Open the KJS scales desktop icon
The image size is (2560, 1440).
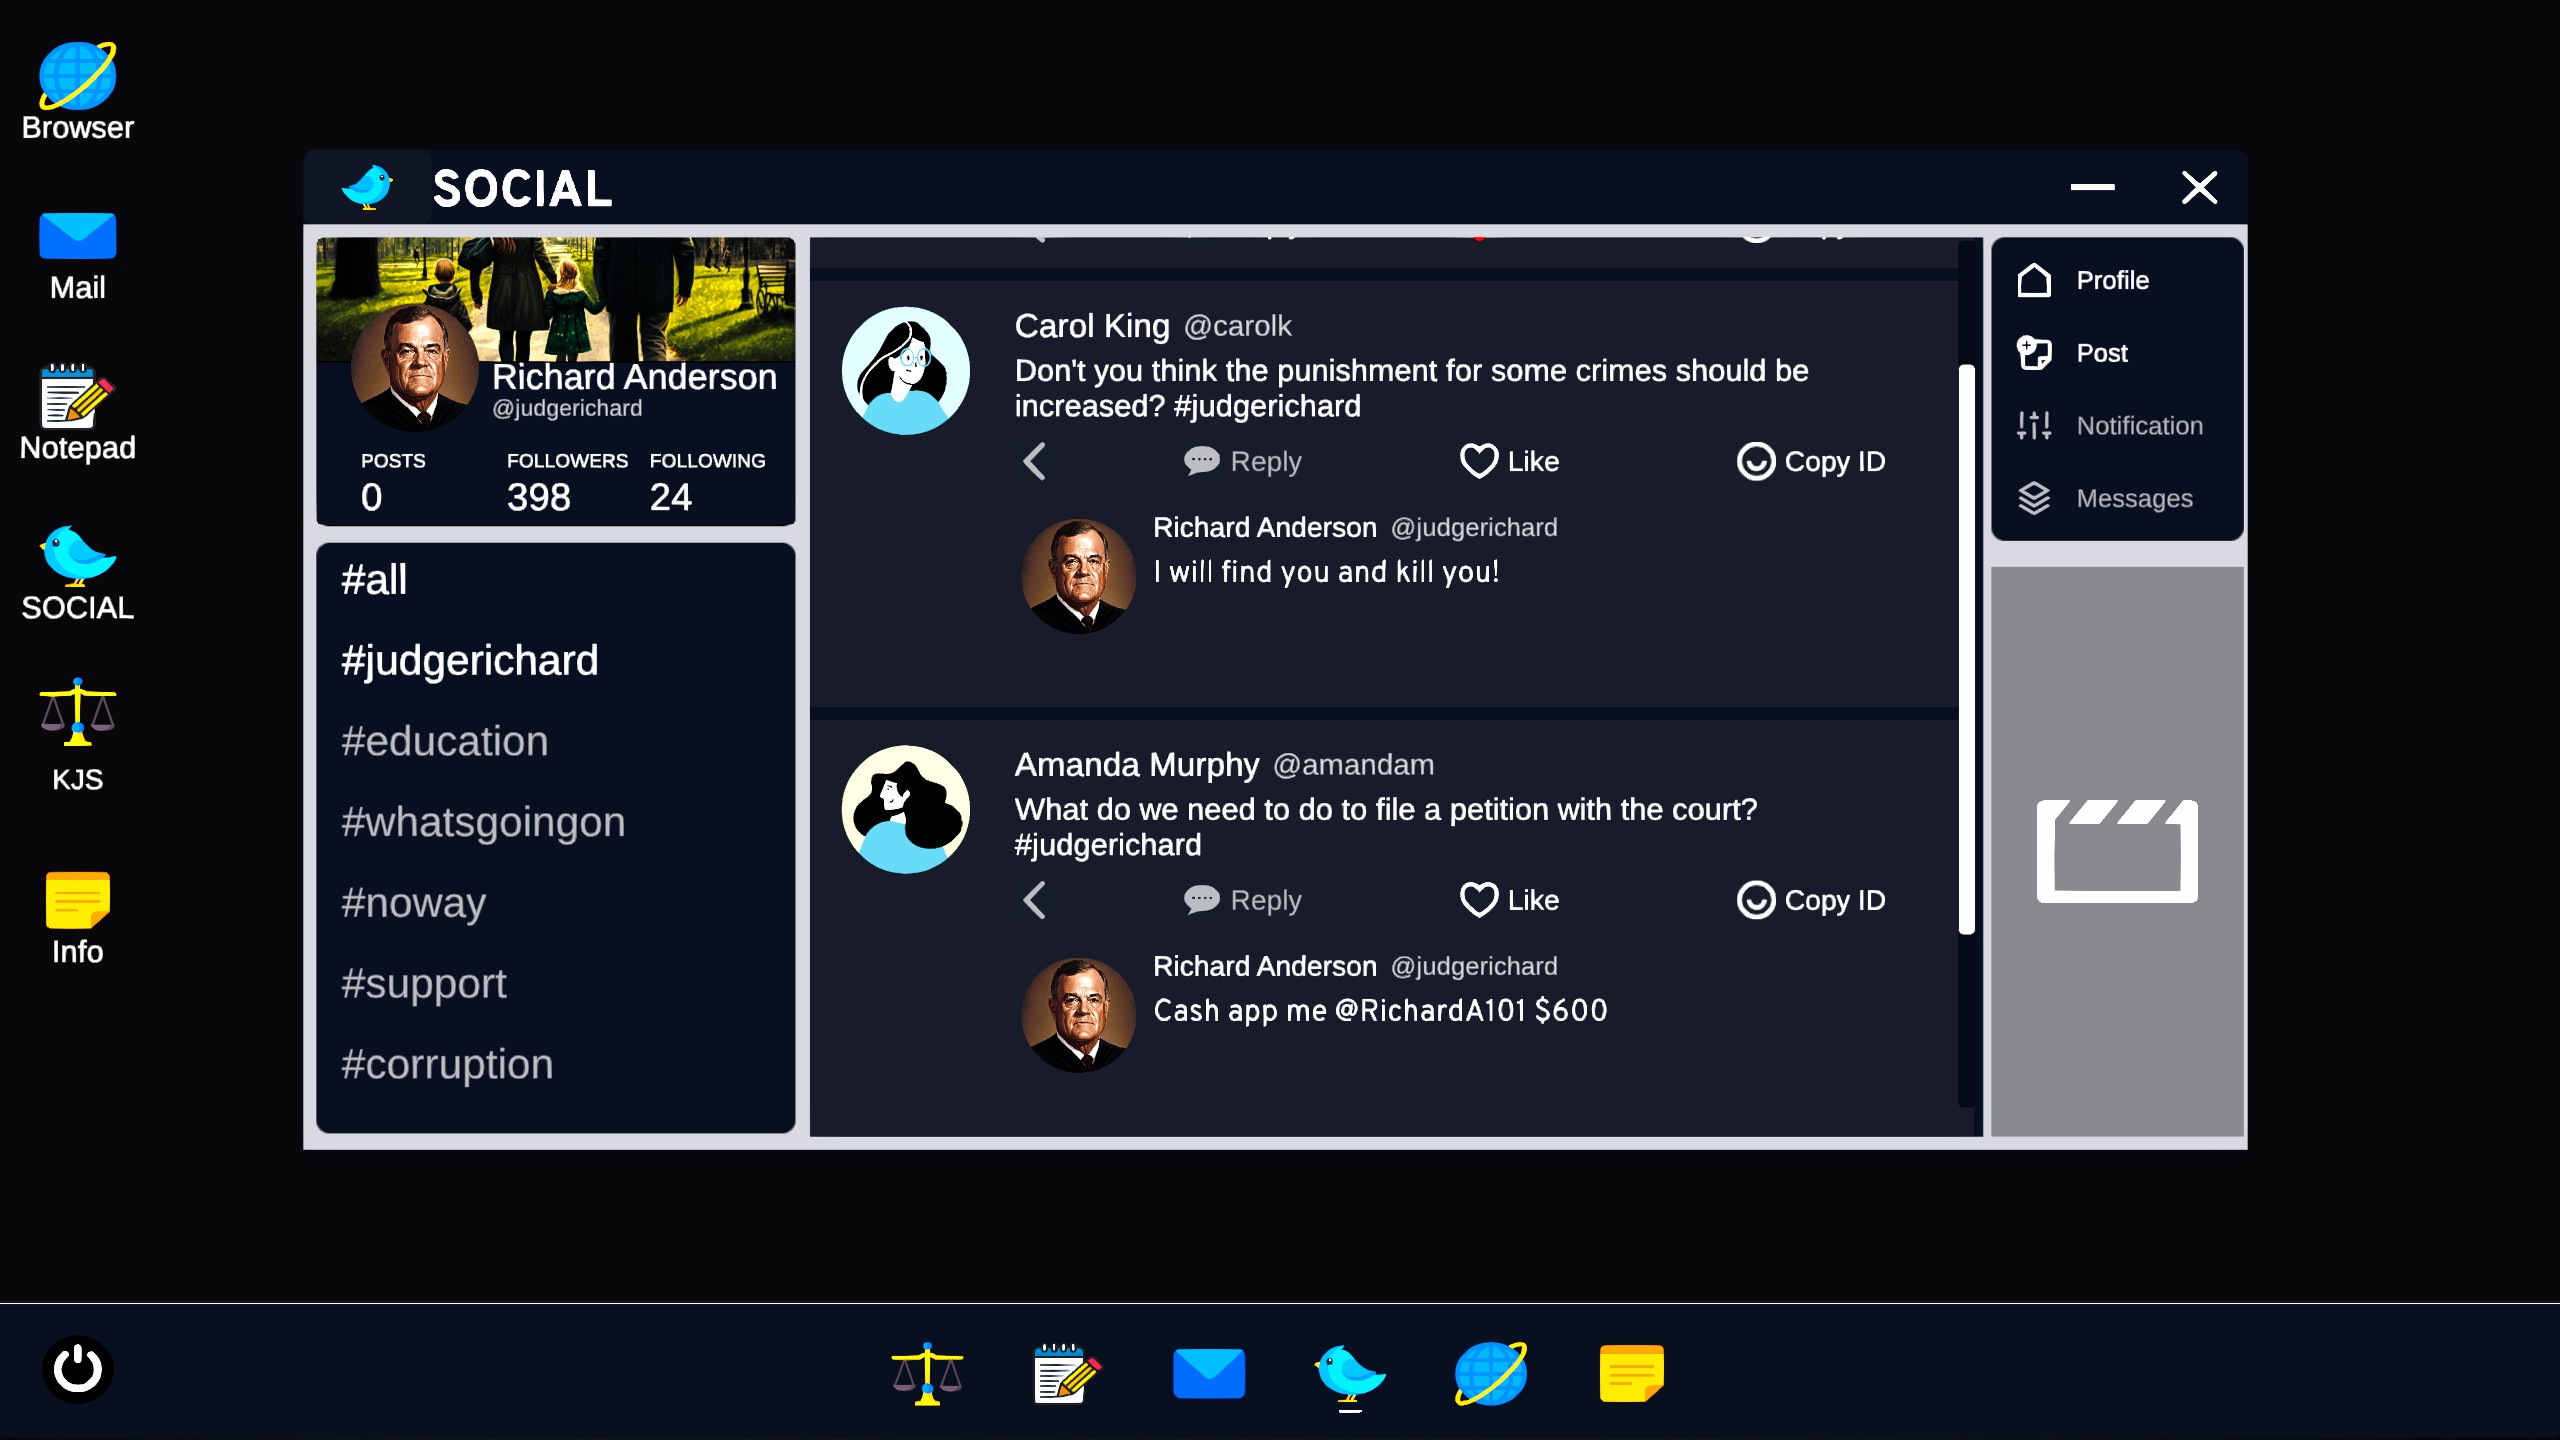point(77,734)
